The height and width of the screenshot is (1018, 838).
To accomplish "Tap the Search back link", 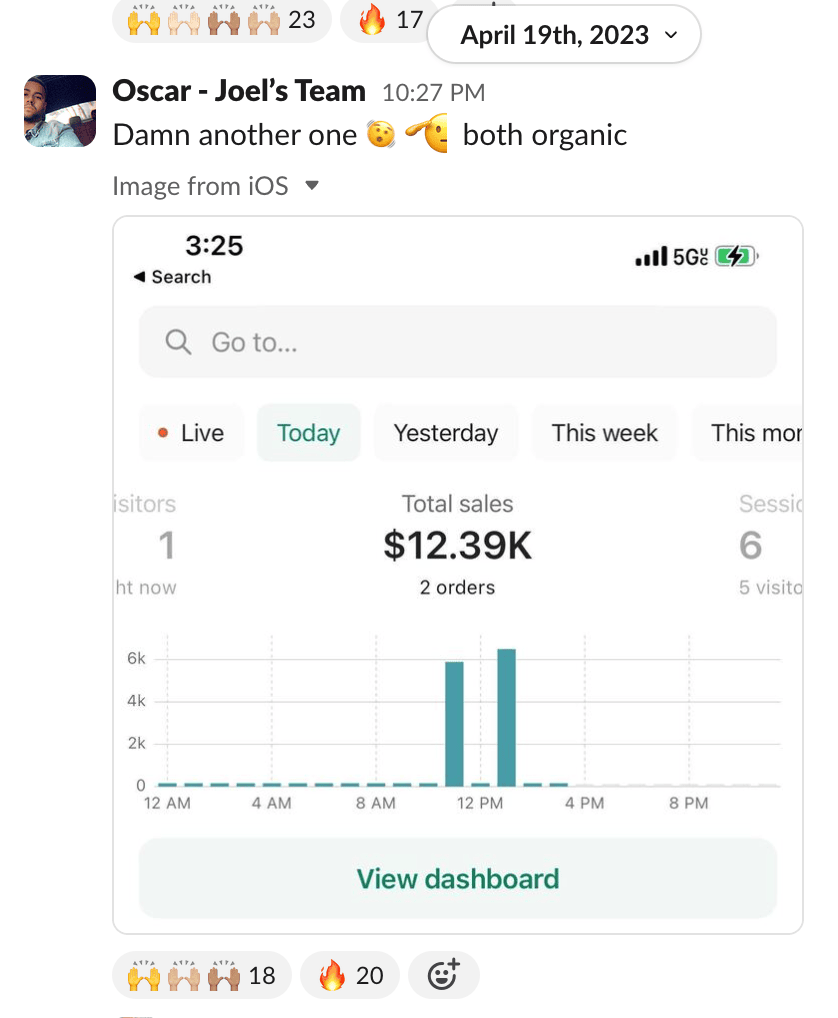I will (x=173, y=277).
